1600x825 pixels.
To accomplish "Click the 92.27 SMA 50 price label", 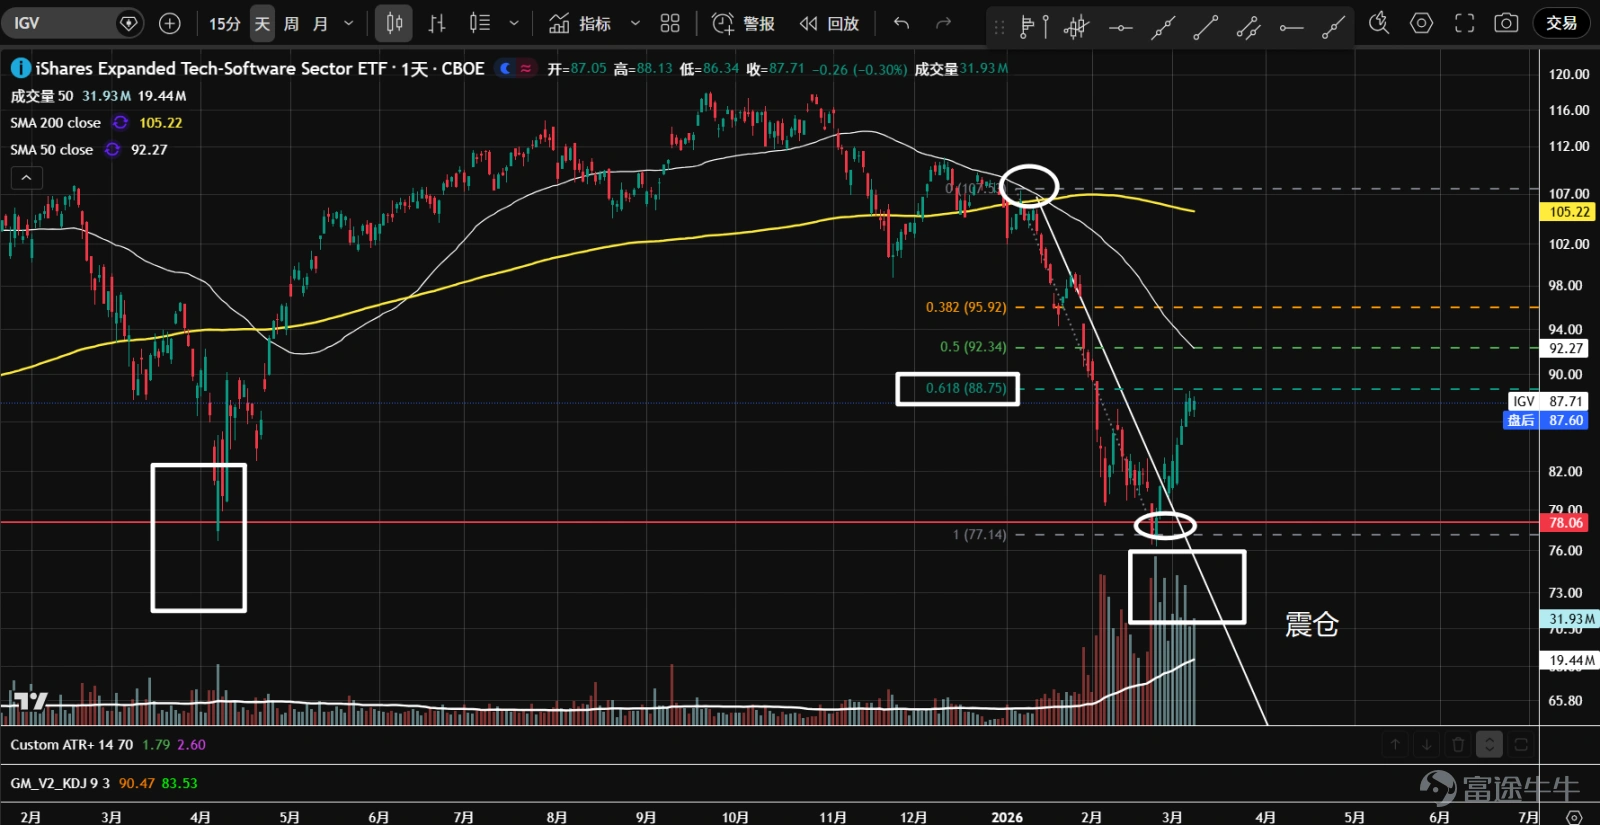I will pos(1565,349).
